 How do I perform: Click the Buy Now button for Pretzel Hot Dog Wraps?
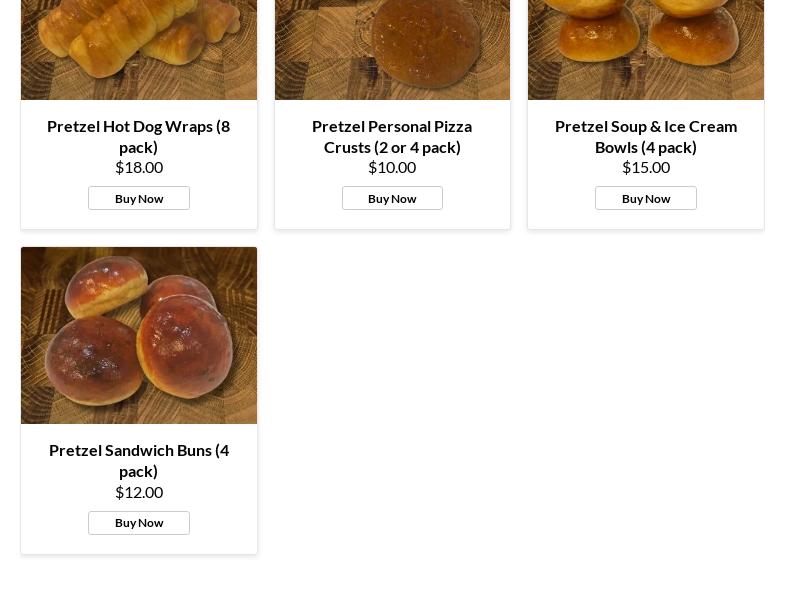[x=139, y=198]
